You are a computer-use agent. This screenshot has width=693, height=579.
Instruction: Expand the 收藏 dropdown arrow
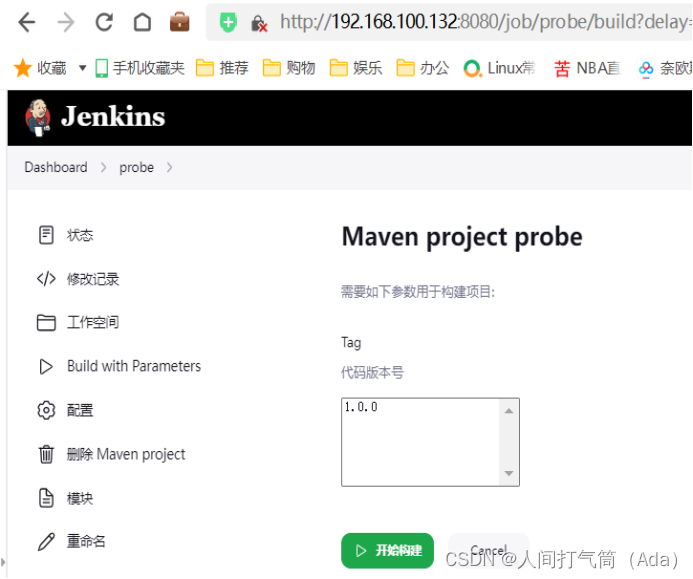82,68
